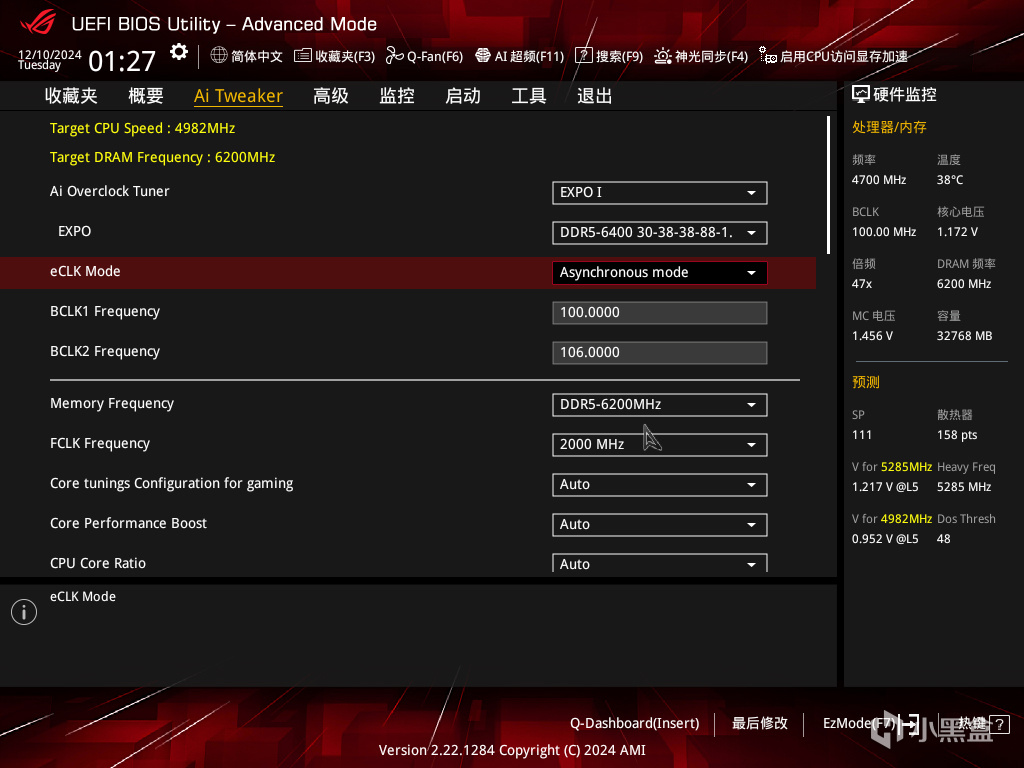Go to 启动 tab

click(463, 96)
